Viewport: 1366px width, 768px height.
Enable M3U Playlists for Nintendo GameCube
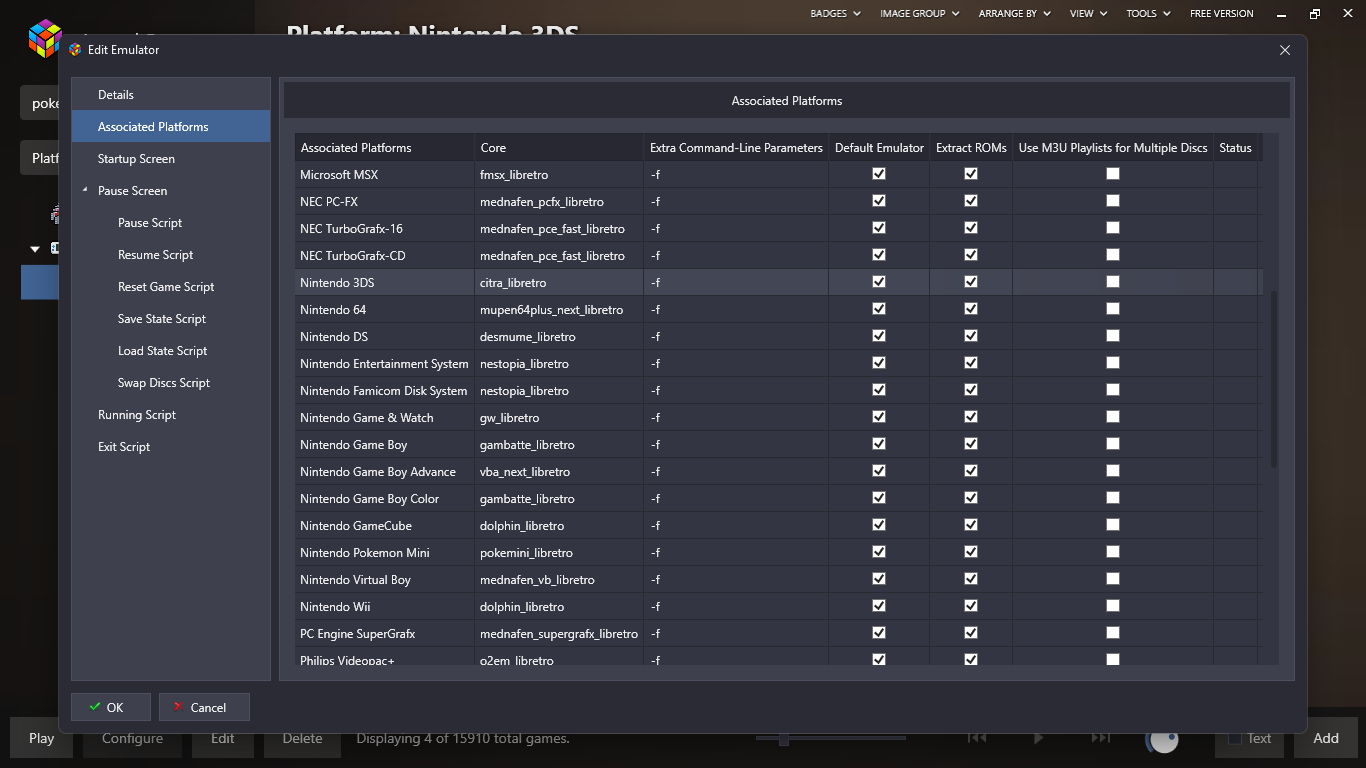(1113, 525)
